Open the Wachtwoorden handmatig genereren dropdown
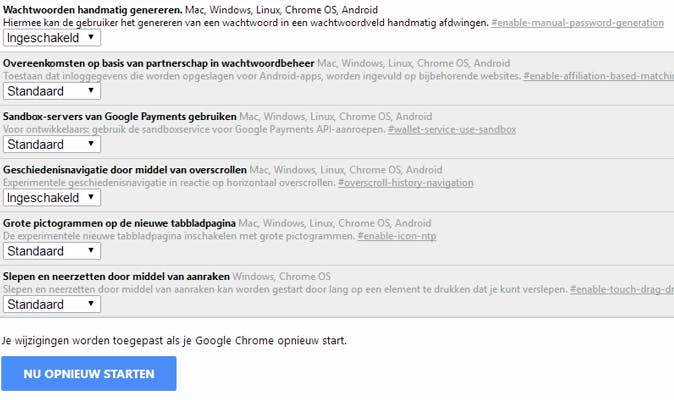Image resolution: width=674 pixels, height=400 pixels. point(52,37)
